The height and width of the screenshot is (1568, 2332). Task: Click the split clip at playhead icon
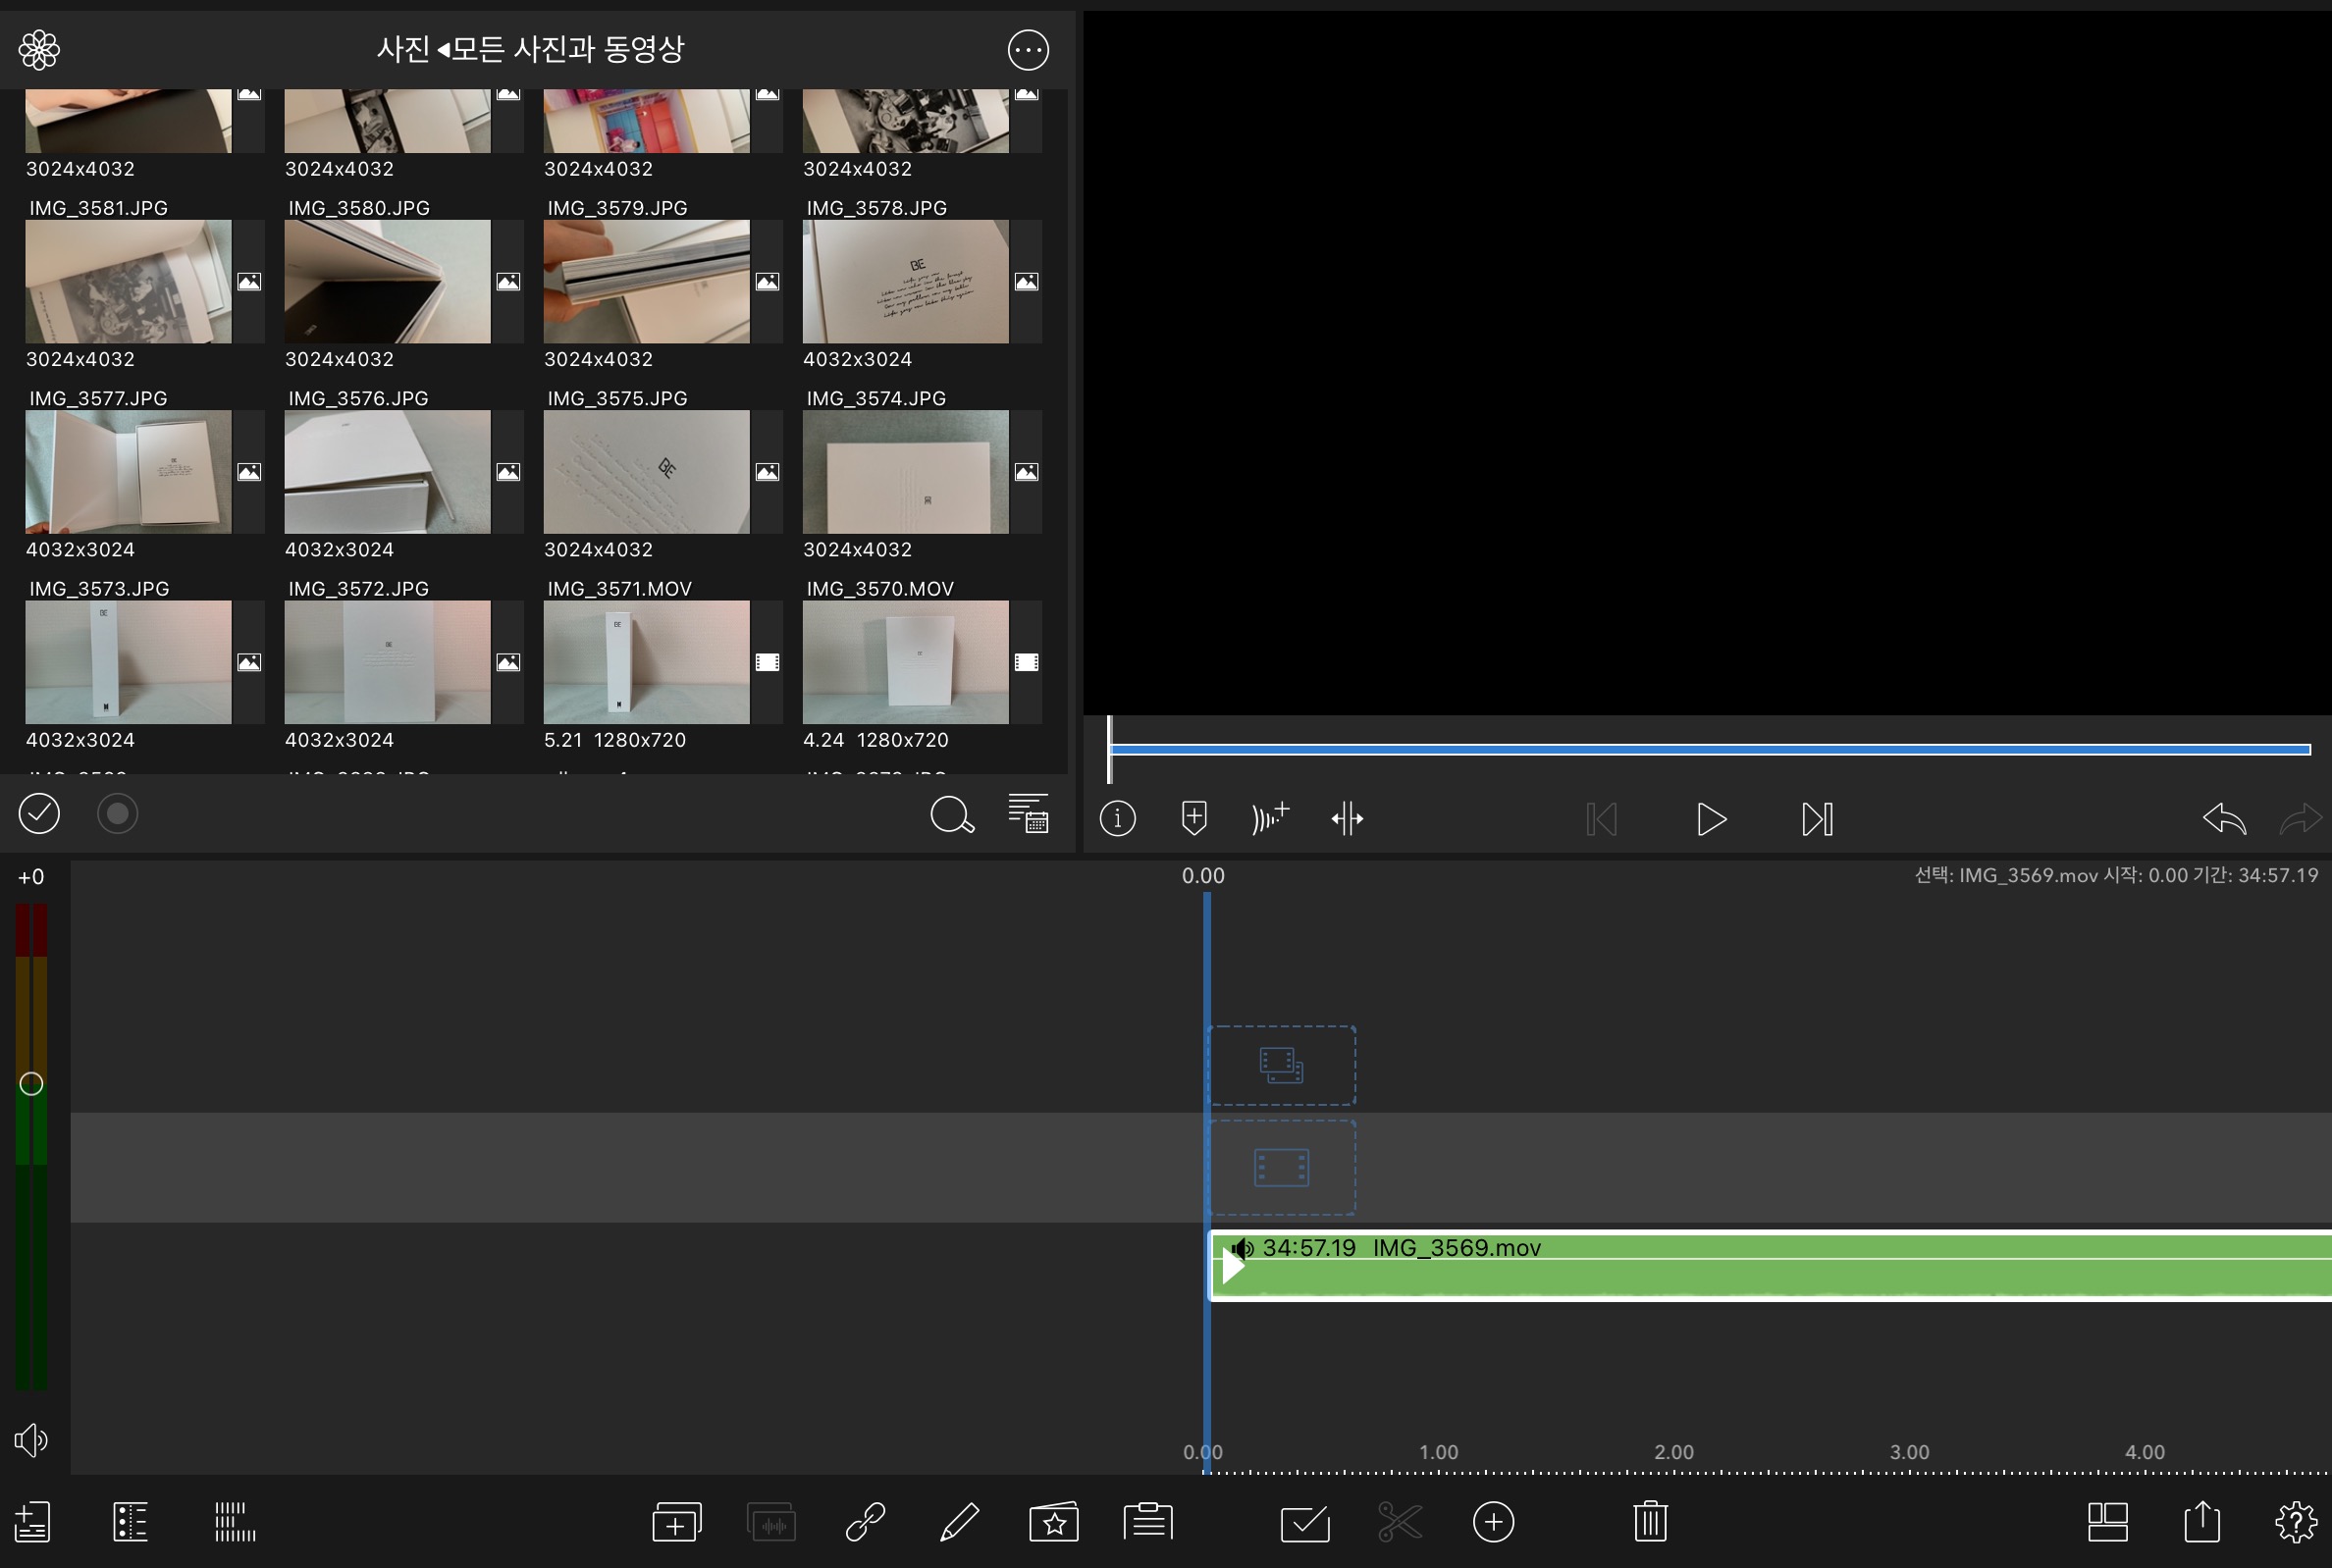[x=1347, y=818]
